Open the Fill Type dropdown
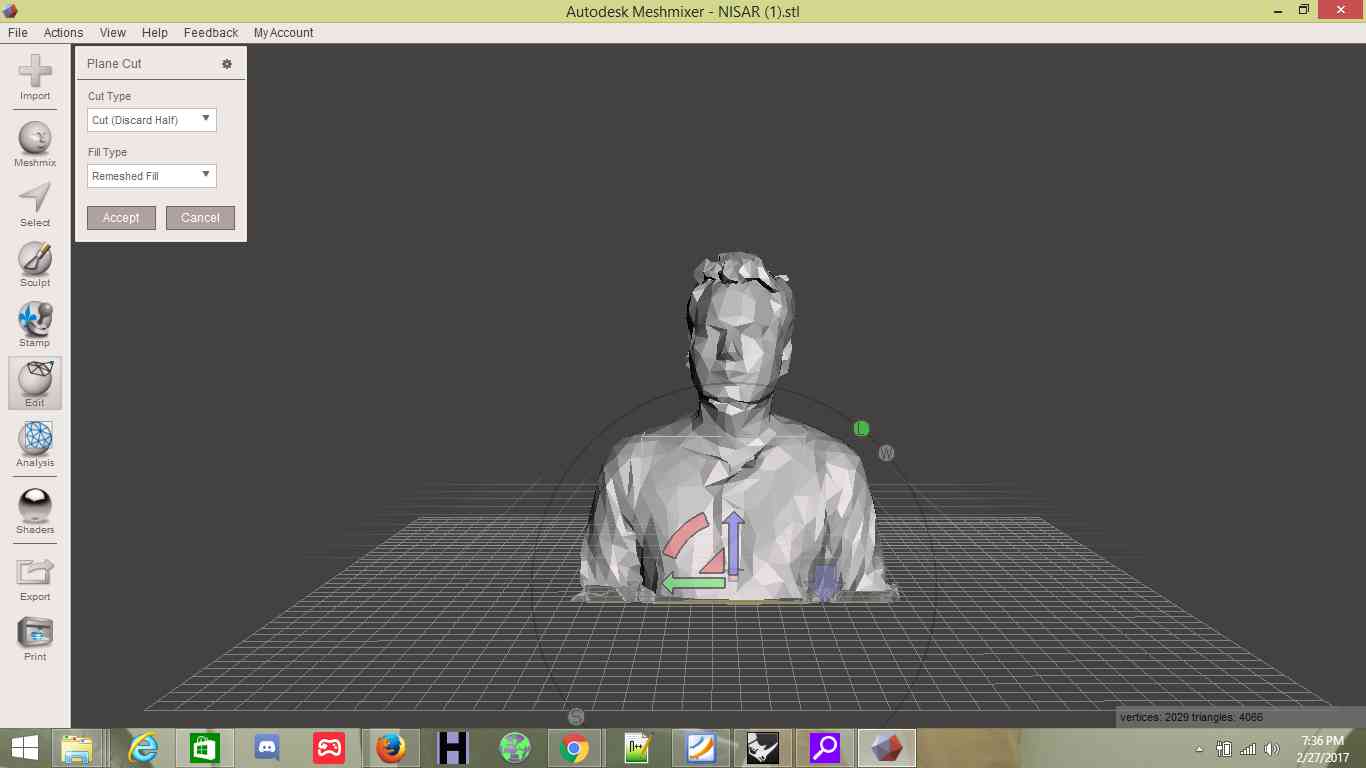The height and width of the screenshot is (768, 1366). click(152, 176)
